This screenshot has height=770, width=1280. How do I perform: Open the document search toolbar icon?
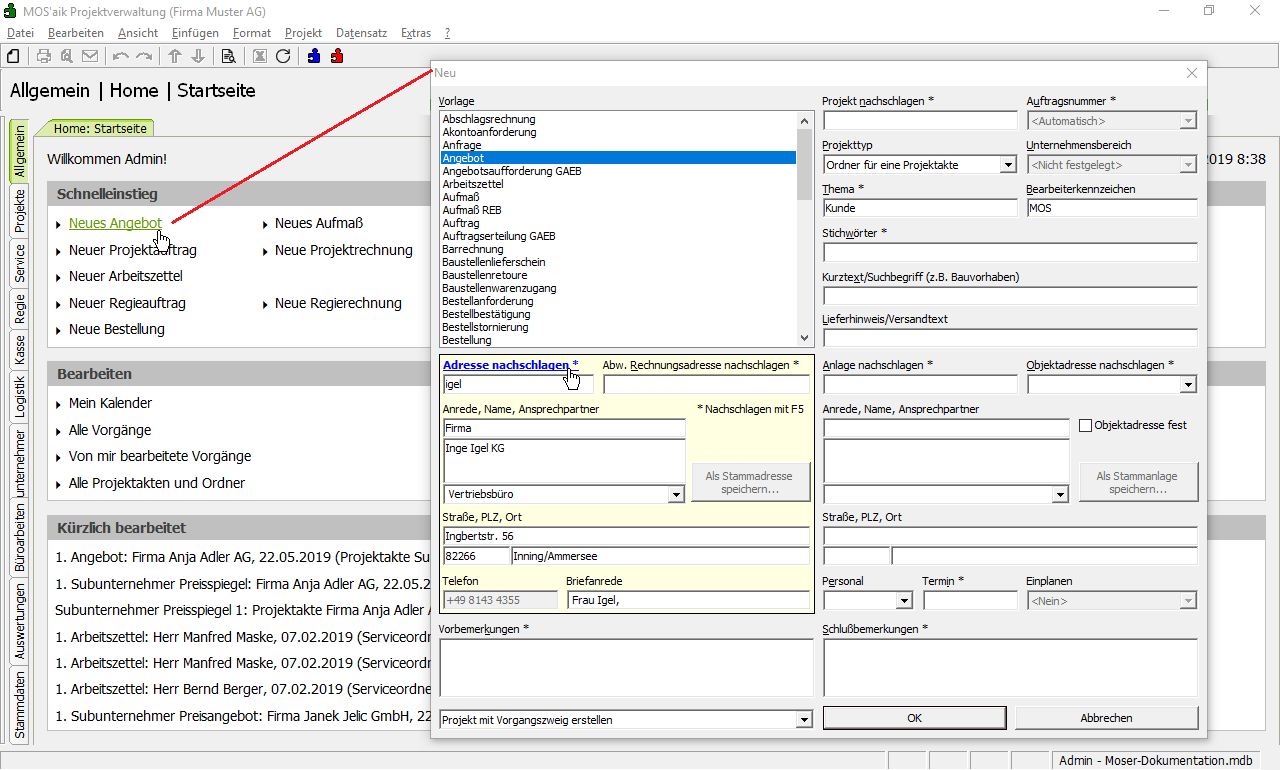point(228,56)
